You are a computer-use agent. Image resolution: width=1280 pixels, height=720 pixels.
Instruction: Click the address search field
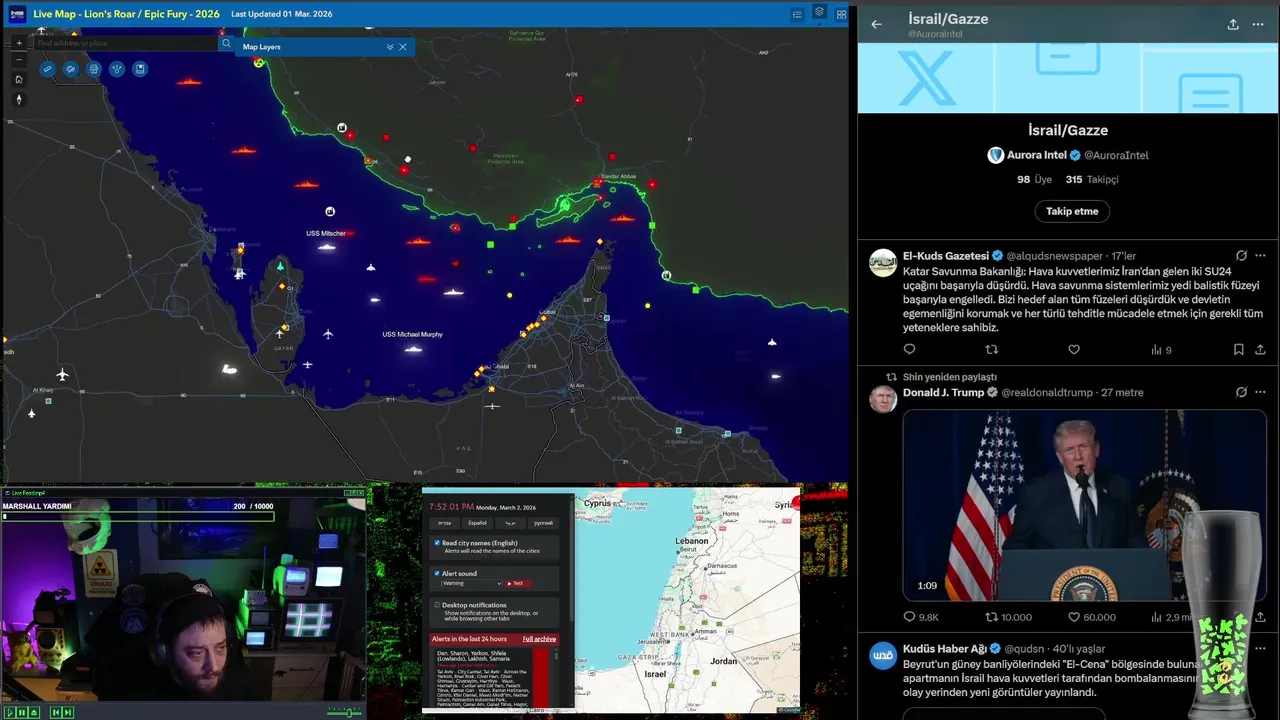click(x=125, y=43)
